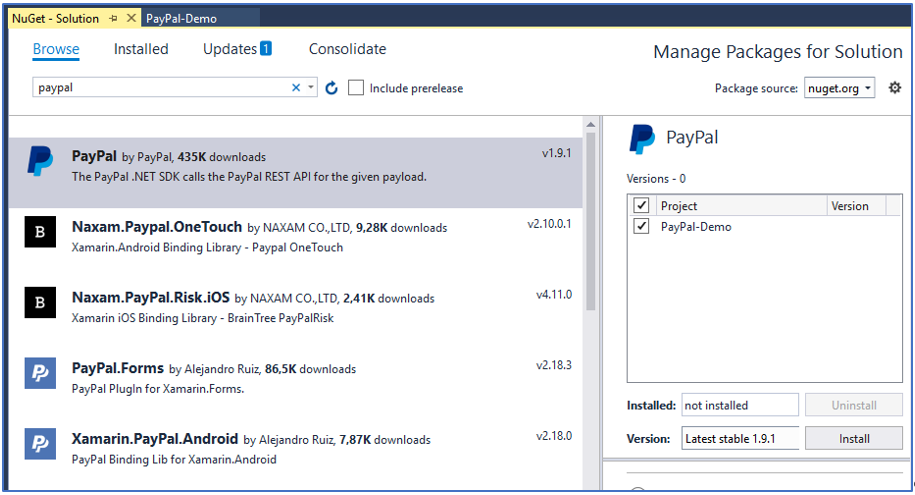This screenshot has height=495, width=915.
Task: Click the Install button
Action: pos(854,438)
